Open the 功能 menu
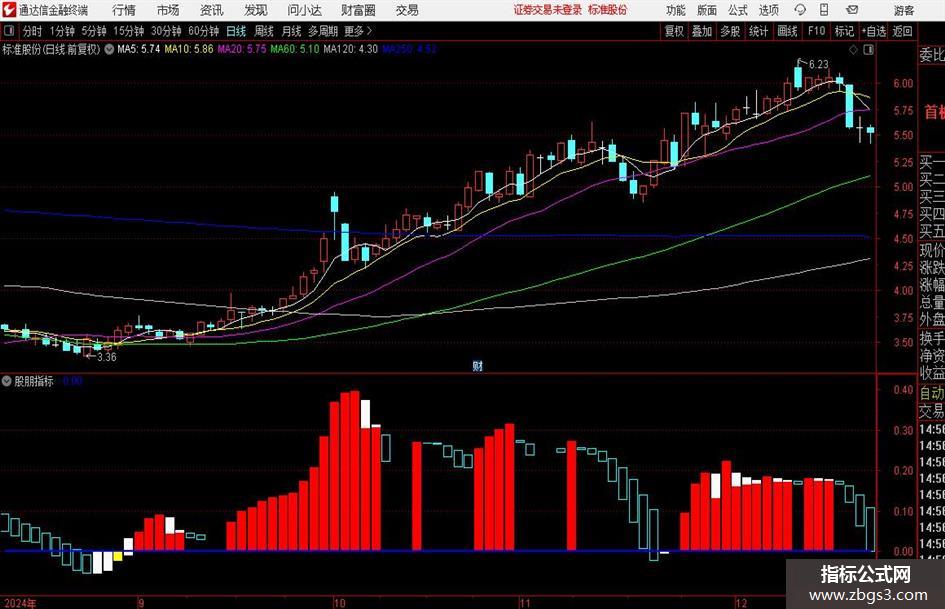Image resolution: width=945 pixels, height=609 pixels. point(676,10)
